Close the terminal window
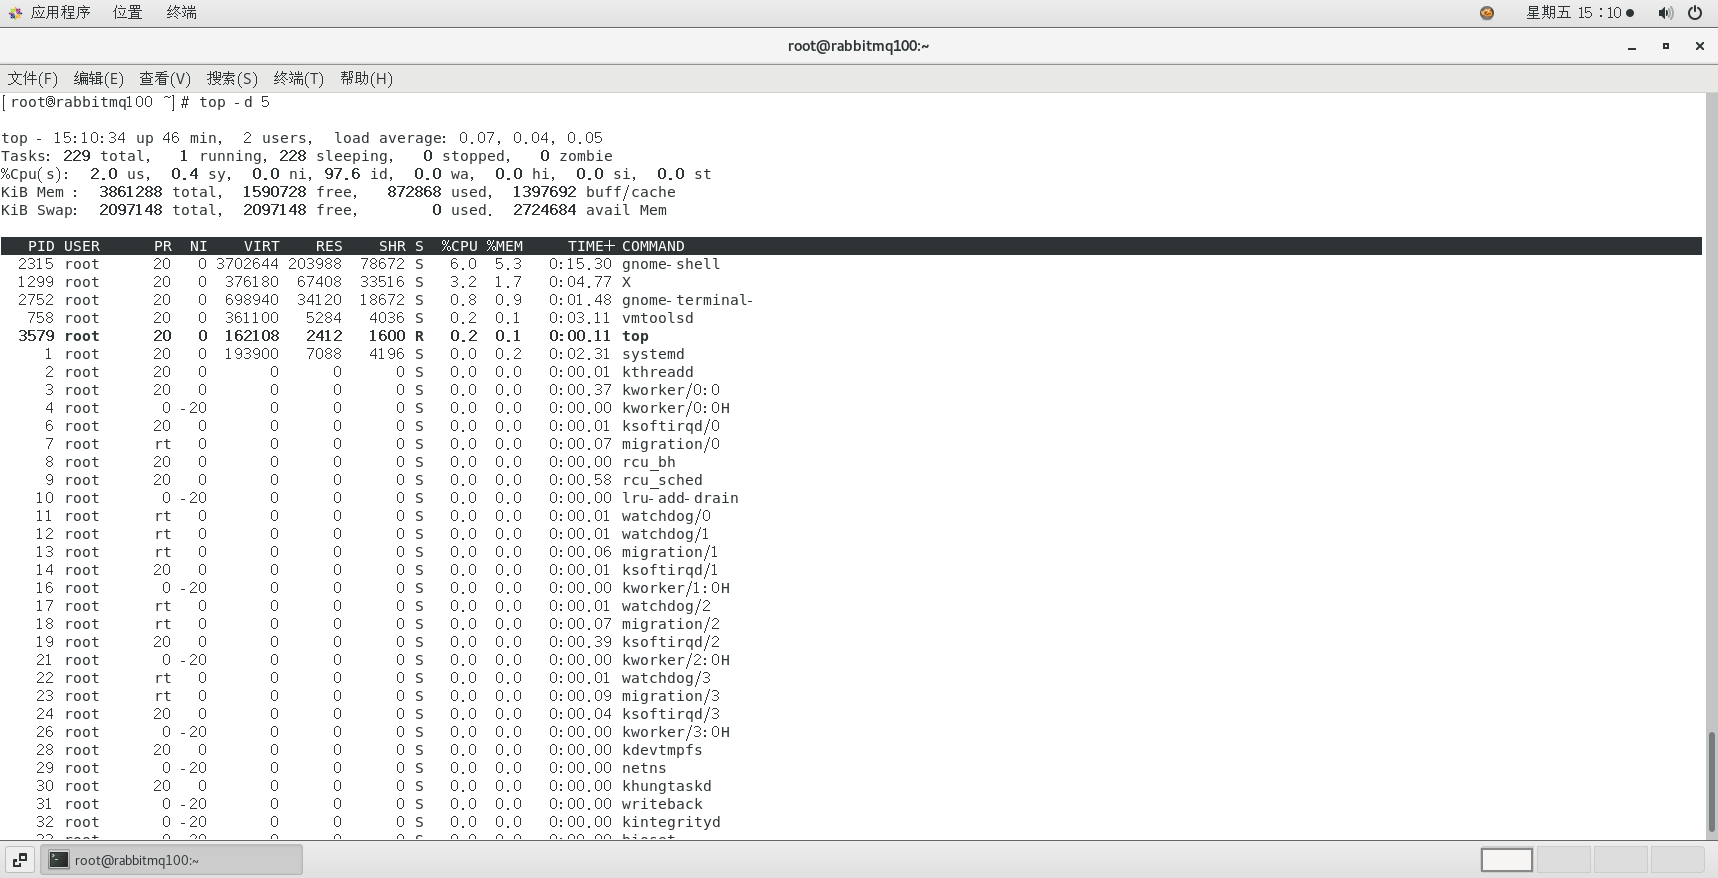1718x878 pixels. 1699,46
